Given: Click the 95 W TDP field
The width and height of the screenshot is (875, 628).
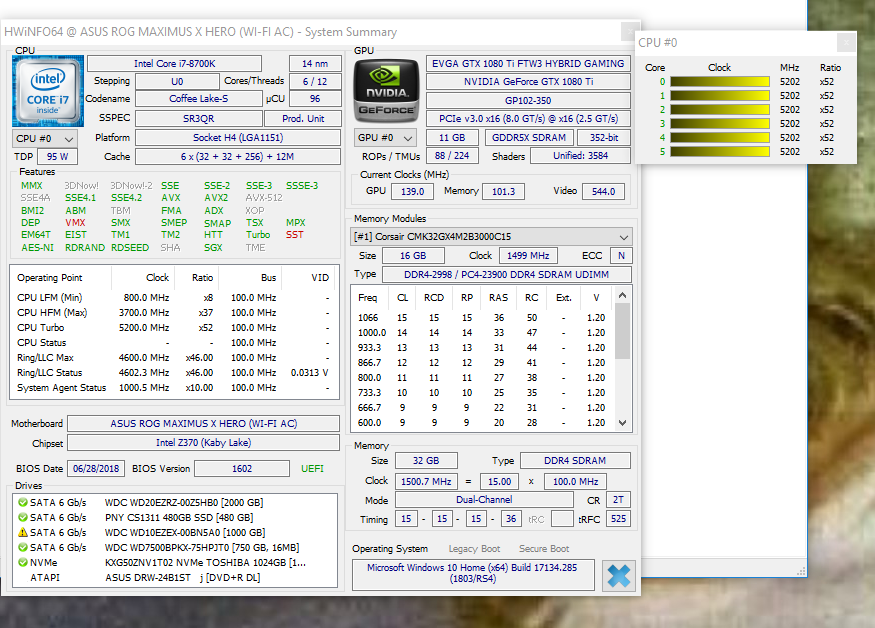Looking at the screenshot, I should 57,157.
